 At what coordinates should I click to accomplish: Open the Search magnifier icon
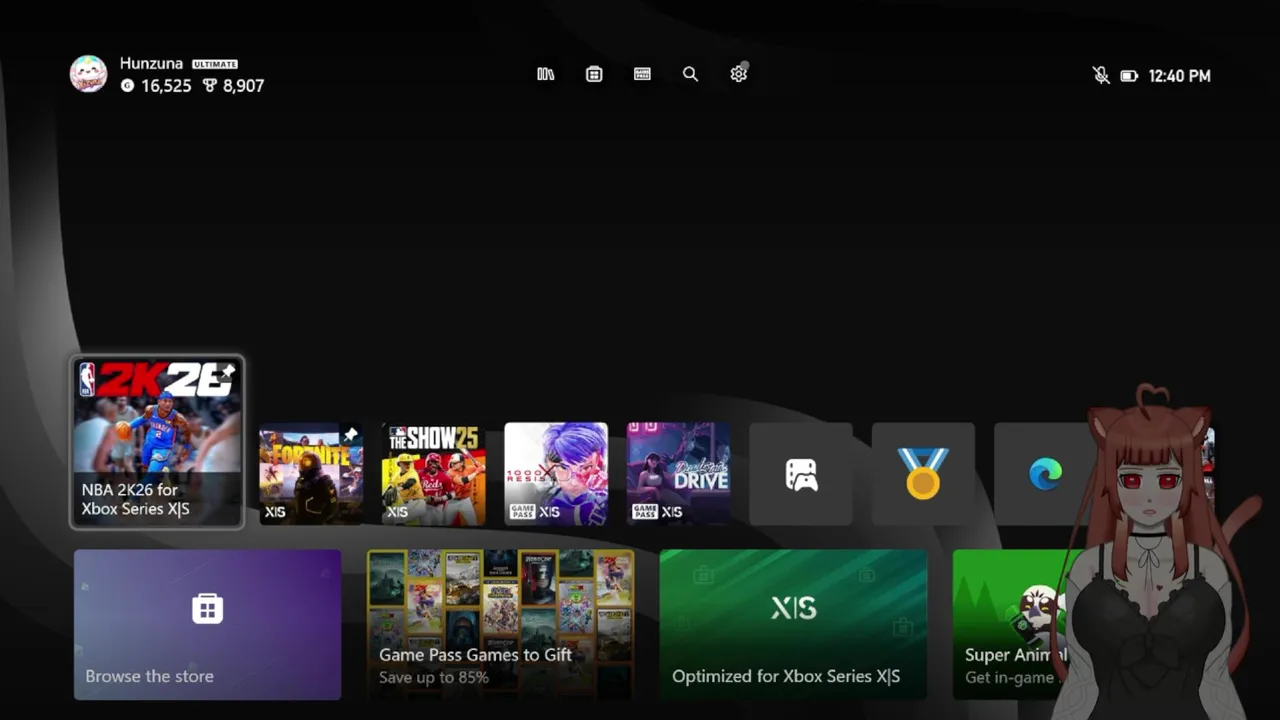690,74
